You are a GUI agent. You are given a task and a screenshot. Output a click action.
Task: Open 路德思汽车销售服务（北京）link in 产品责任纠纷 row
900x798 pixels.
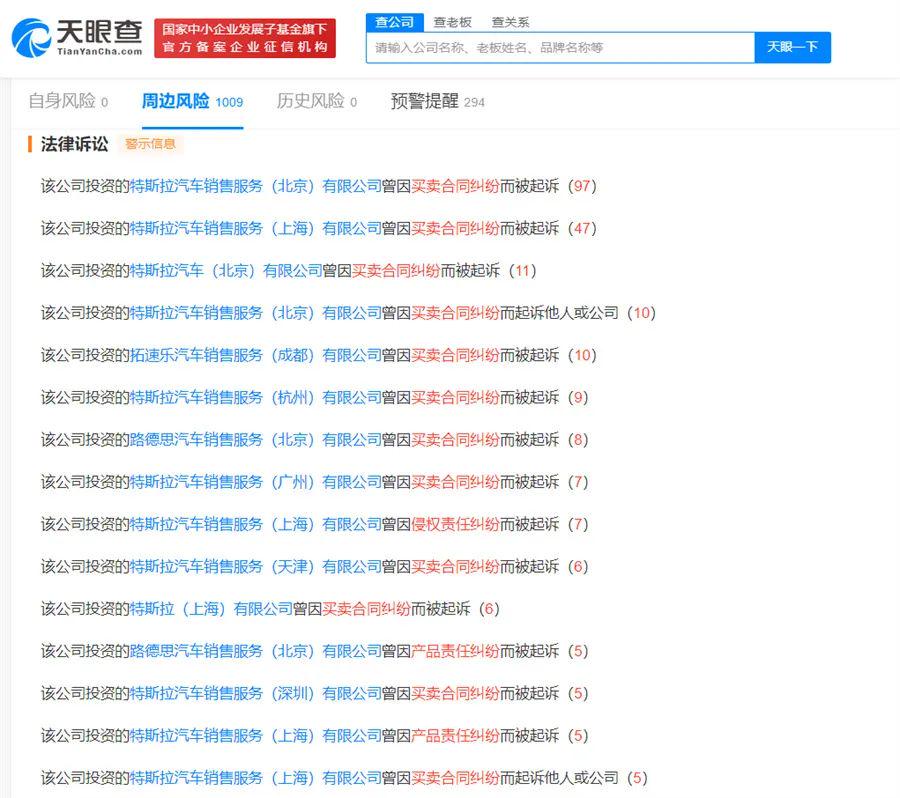click(255, 651)
